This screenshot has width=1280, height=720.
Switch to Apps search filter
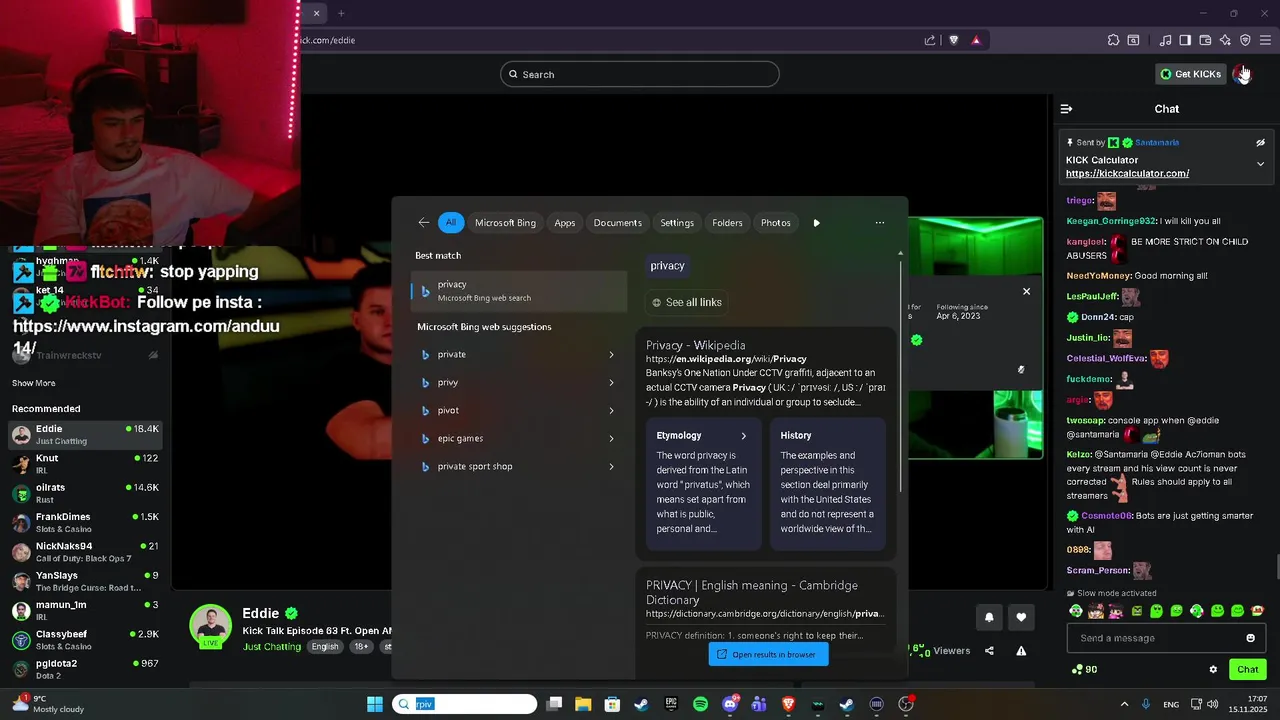[565, 223]
